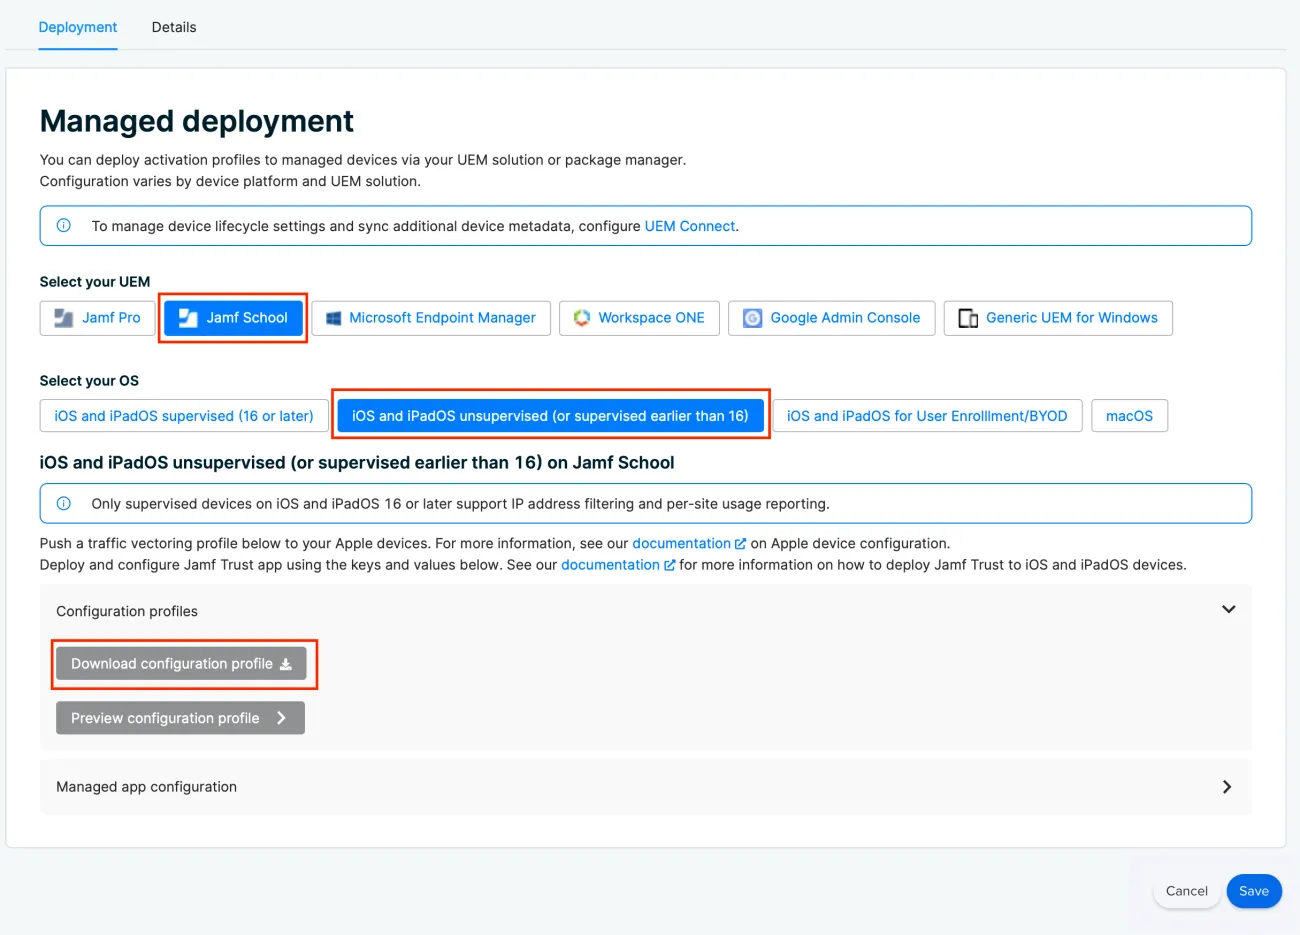
Task: Click the Jamf School logo icon
Action: pyautogui.click(x=188, y=318)
